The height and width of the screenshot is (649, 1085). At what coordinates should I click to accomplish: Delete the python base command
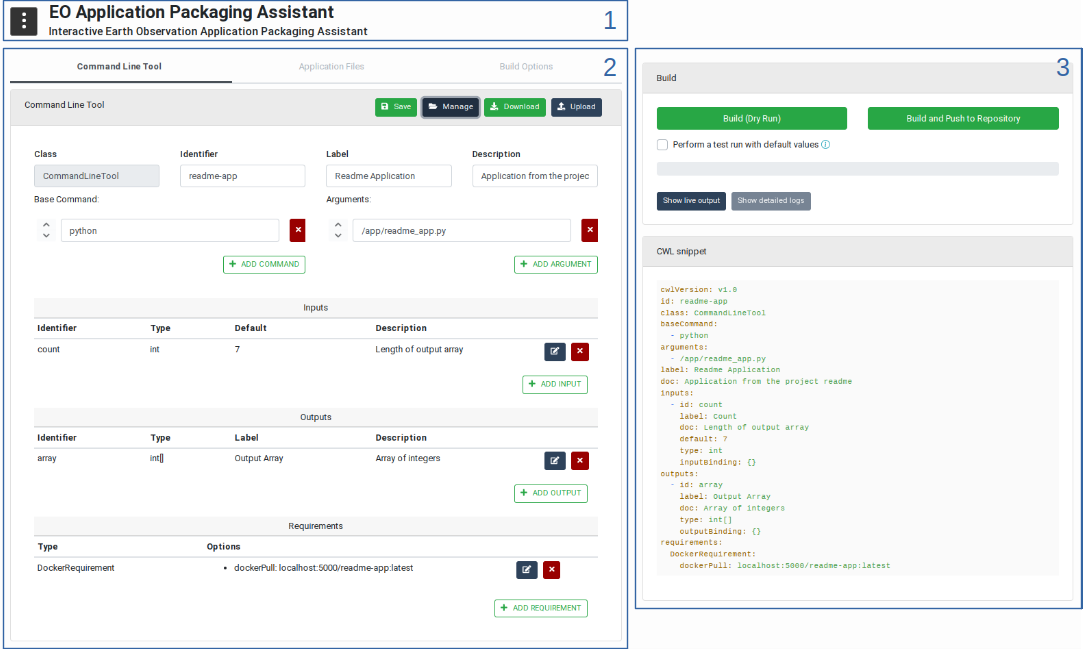pos(298,230)
